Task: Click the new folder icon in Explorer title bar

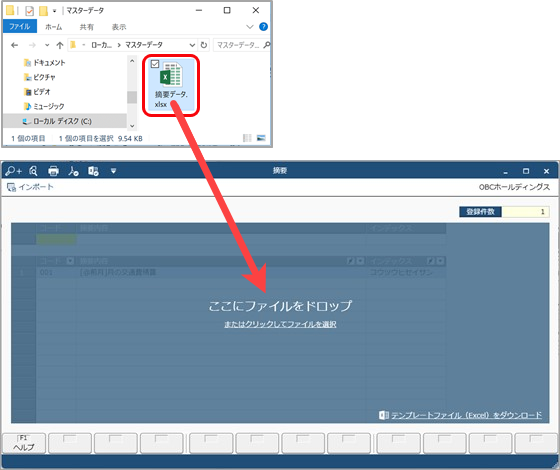Action: [43, 11]
